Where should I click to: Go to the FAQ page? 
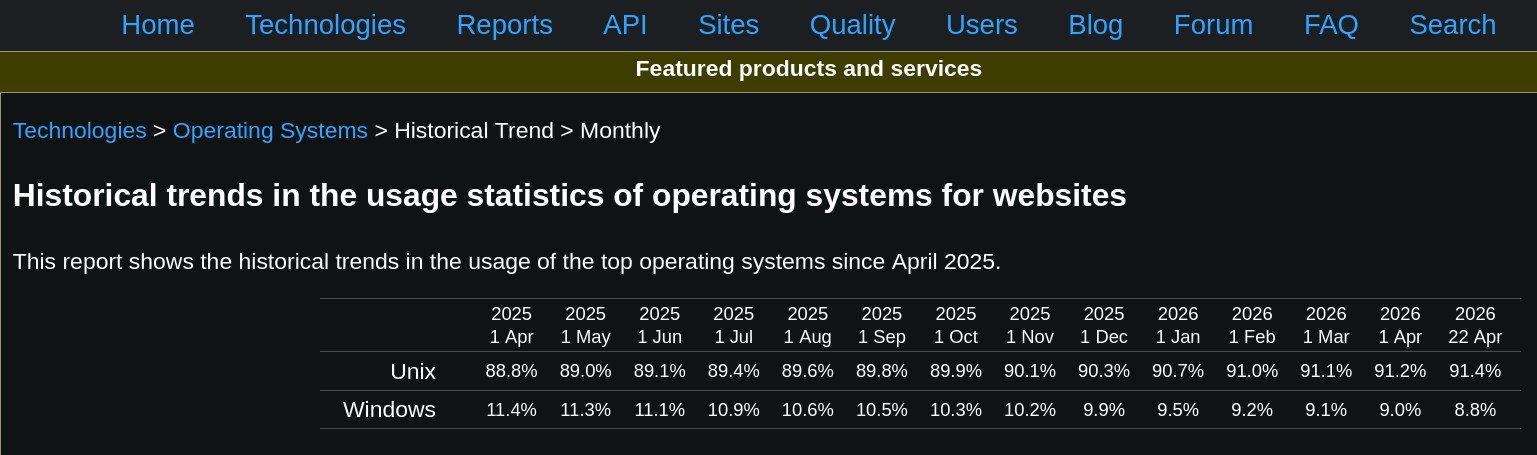1330,25
